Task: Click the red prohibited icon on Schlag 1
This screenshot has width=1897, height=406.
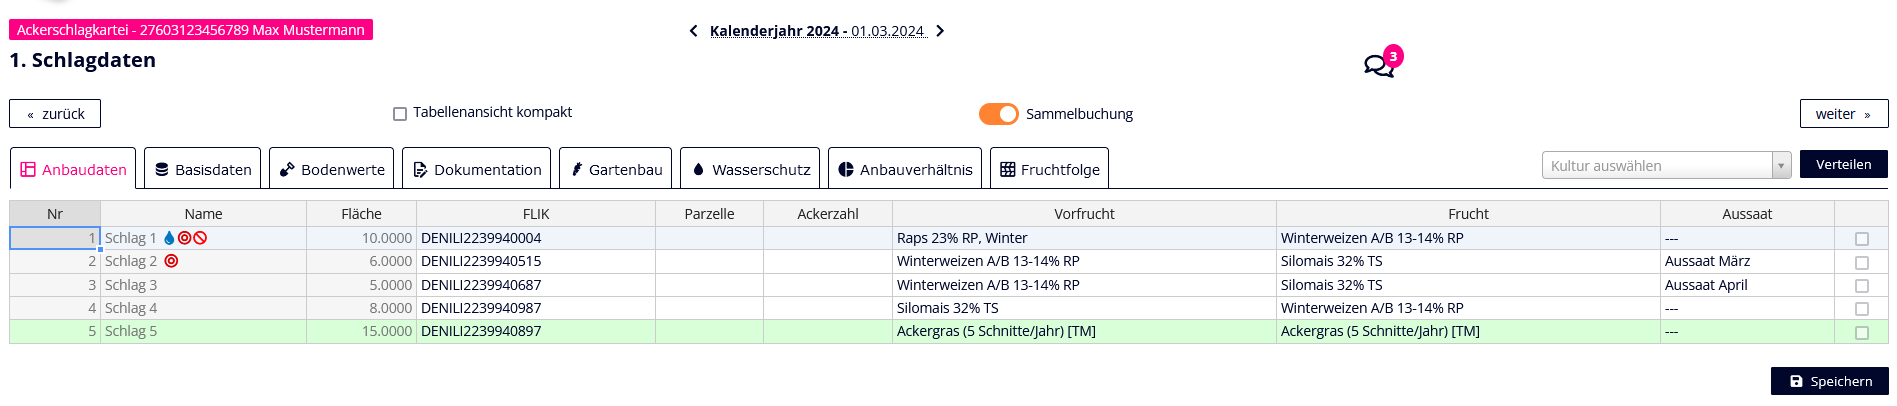Action: 200,238
